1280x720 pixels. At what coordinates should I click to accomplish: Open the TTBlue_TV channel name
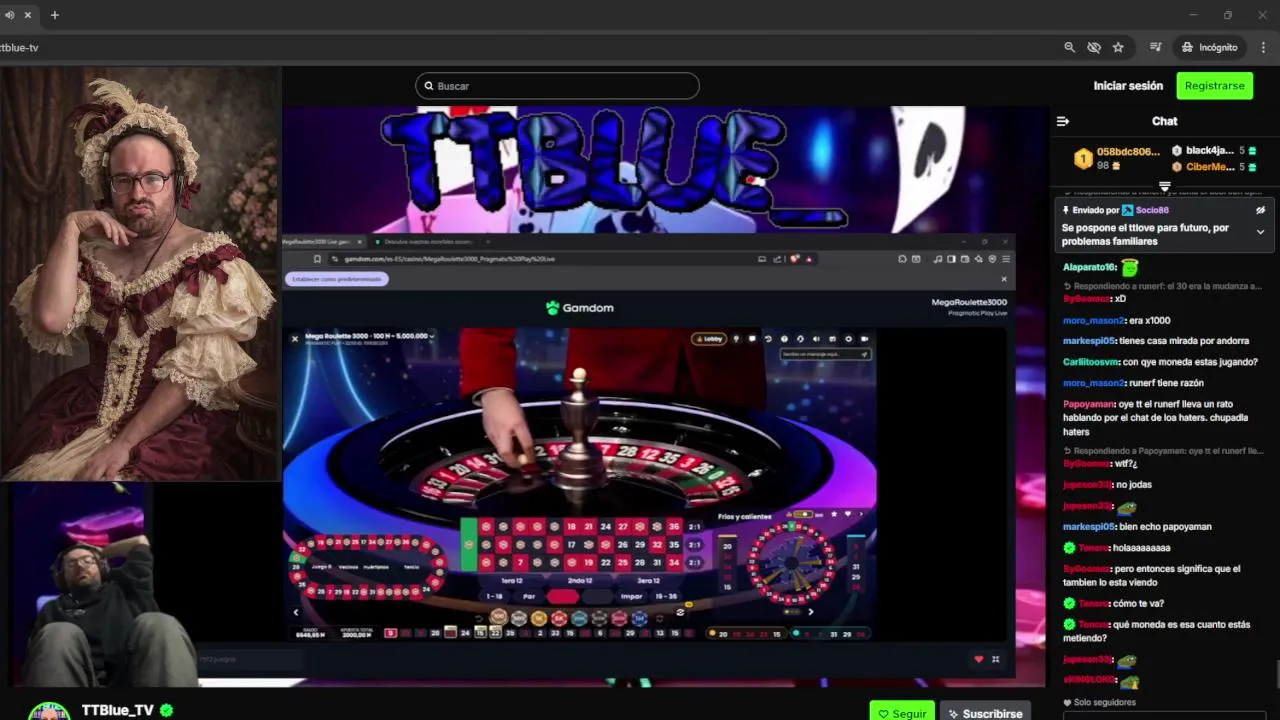coord(118,710)
